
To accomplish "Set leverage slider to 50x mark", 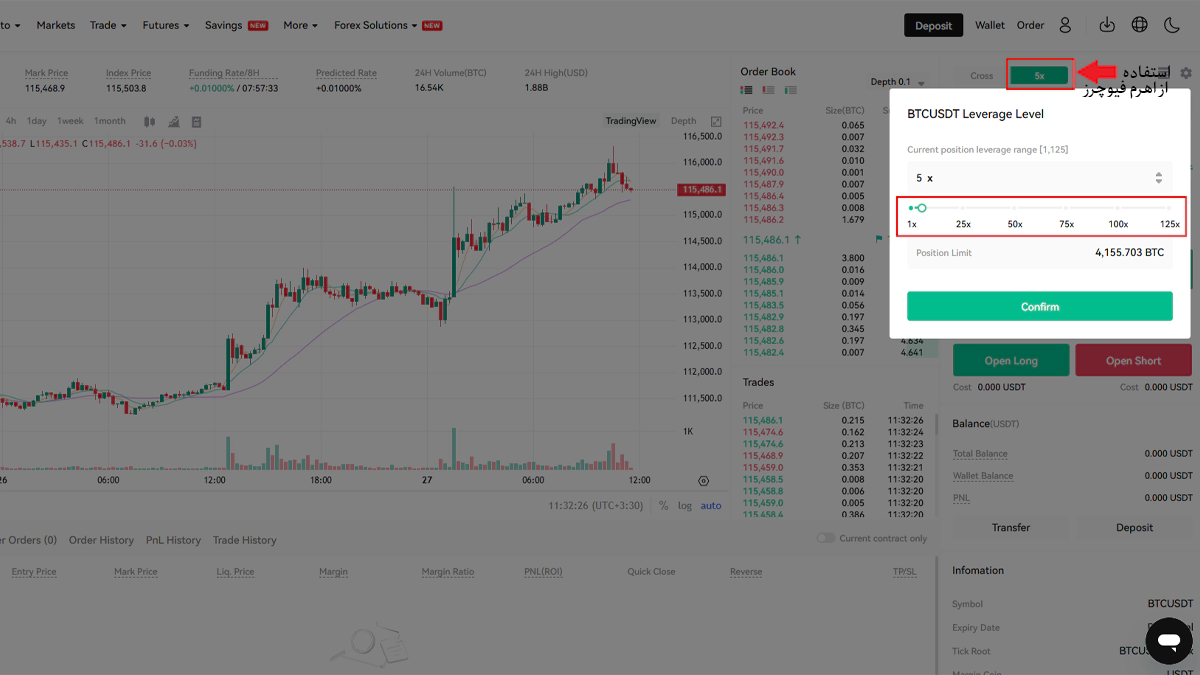I will pyautogui.click(x=1015, y=208).
